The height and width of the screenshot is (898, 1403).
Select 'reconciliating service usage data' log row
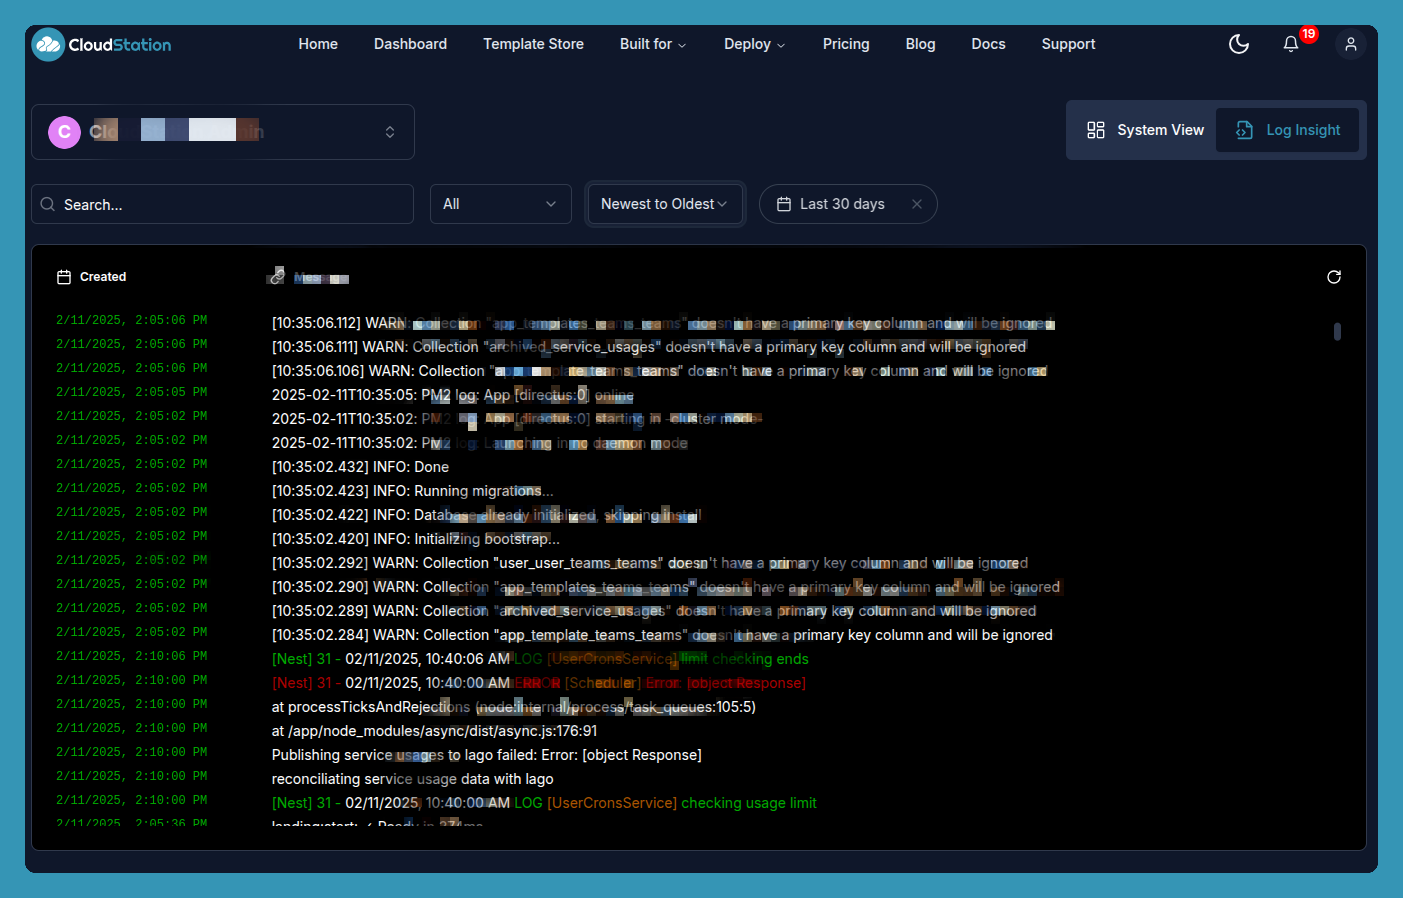413,779
